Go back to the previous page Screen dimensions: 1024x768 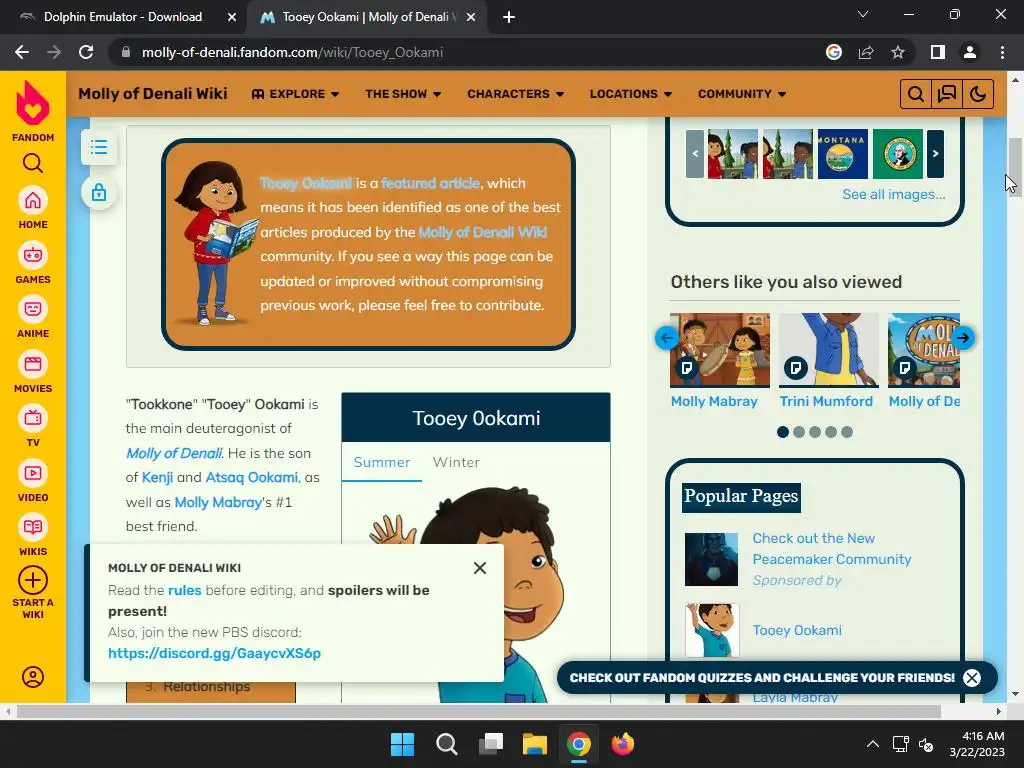22,52
